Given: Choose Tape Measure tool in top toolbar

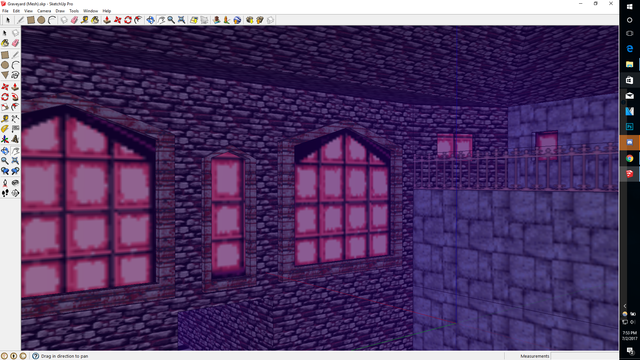Looking at the screenshot, I should (x=84, y=20).
